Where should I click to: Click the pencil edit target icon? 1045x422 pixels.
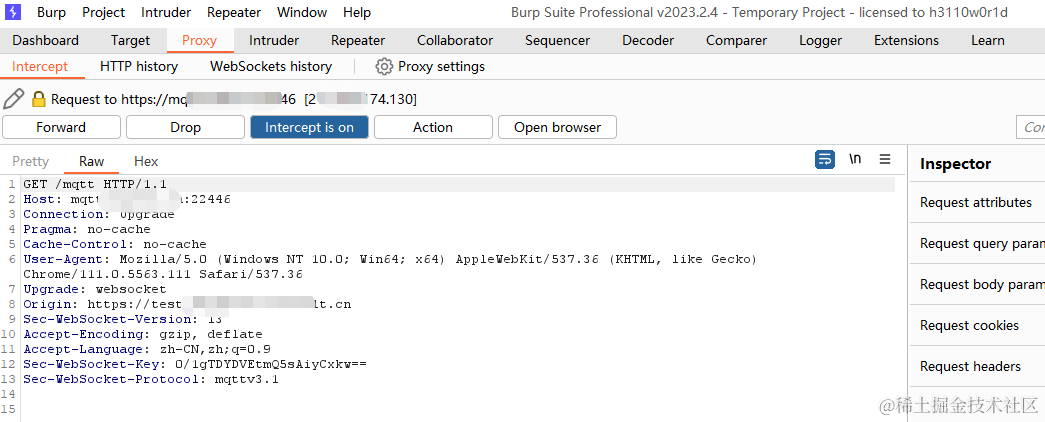pos(13,99)
